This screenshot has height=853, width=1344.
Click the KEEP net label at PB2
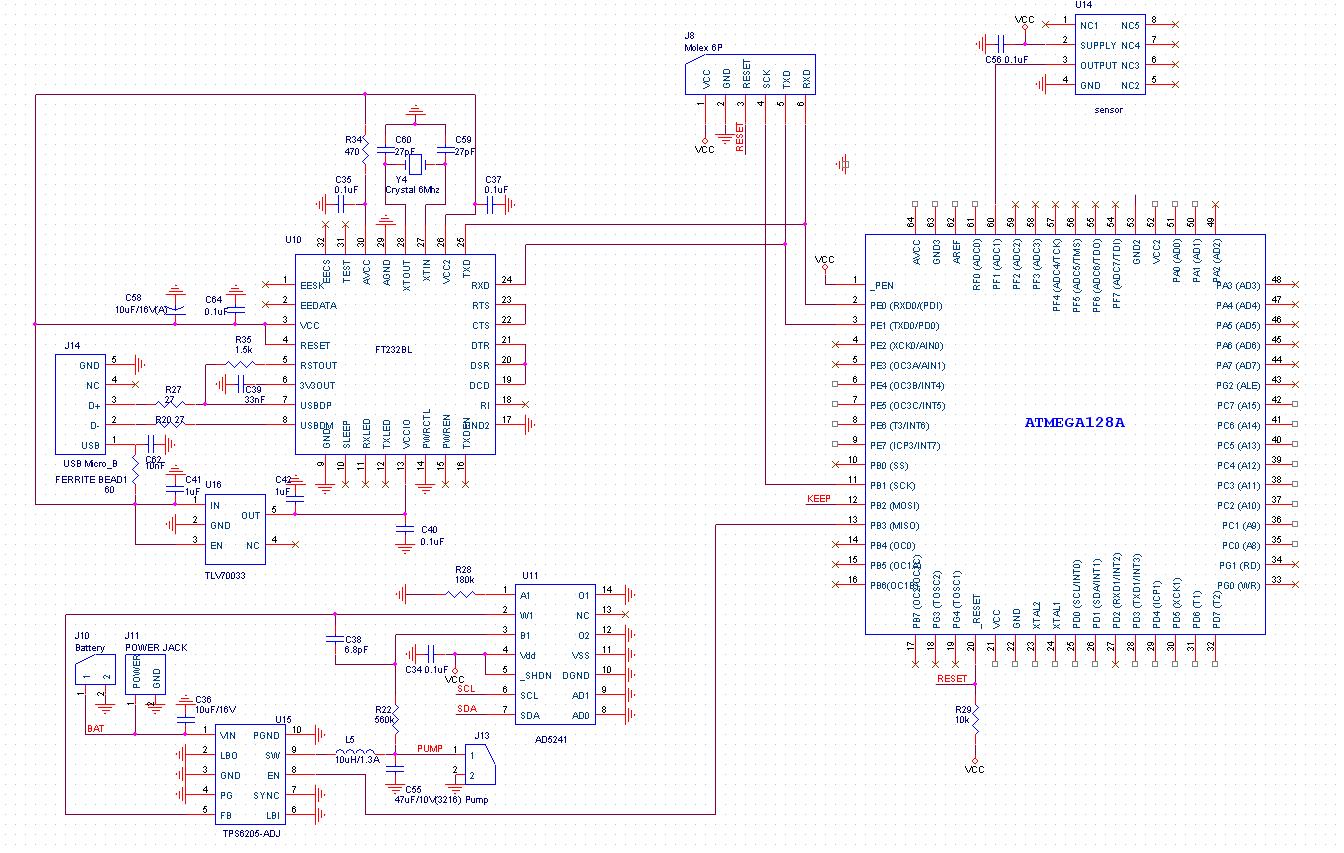819,499
